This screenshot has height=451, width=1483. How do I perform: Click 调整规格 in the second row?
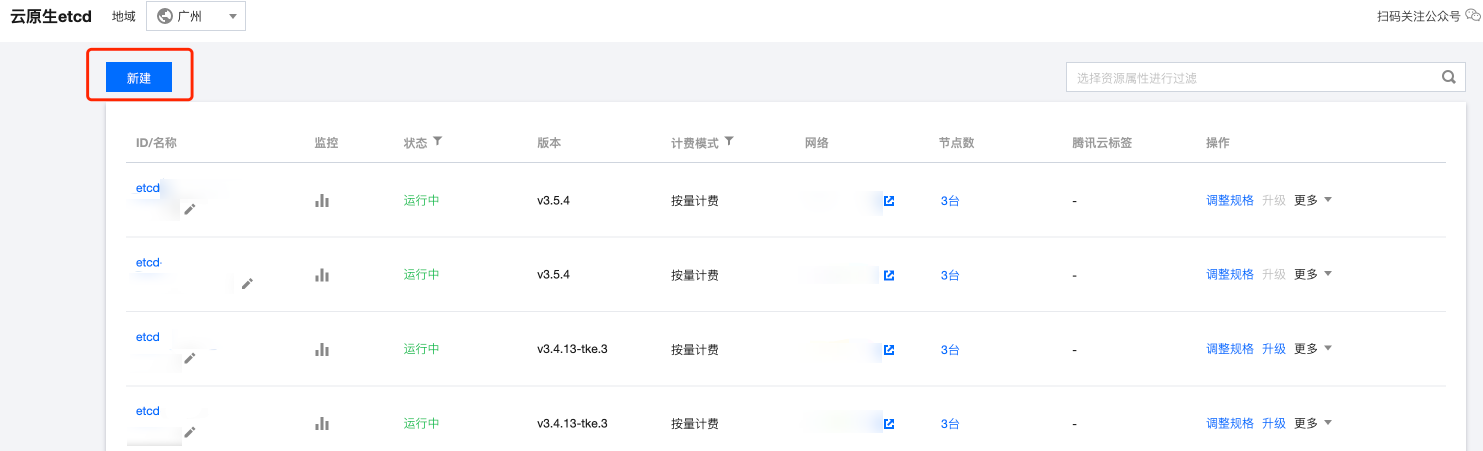tap(1230, 274)
